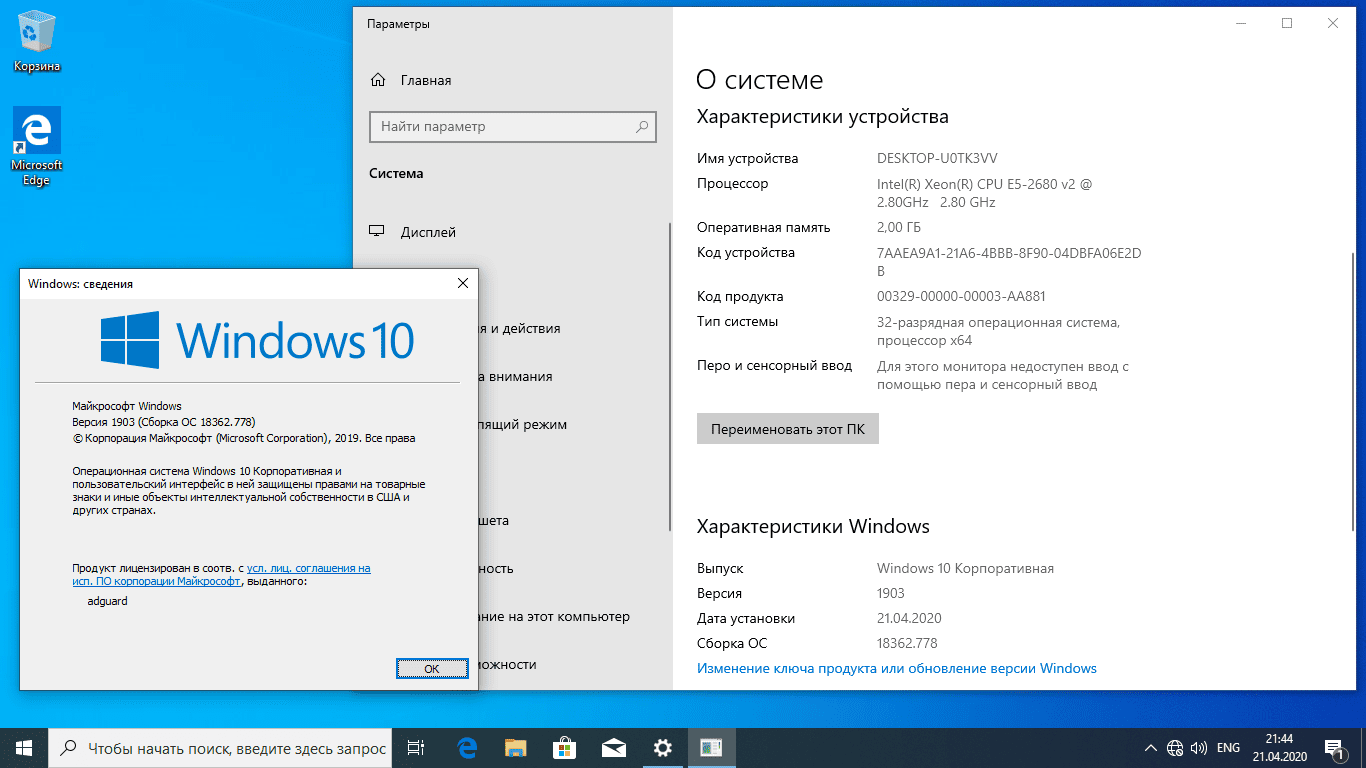Select device name DESKTOP-U0TK3VV text

937,158
